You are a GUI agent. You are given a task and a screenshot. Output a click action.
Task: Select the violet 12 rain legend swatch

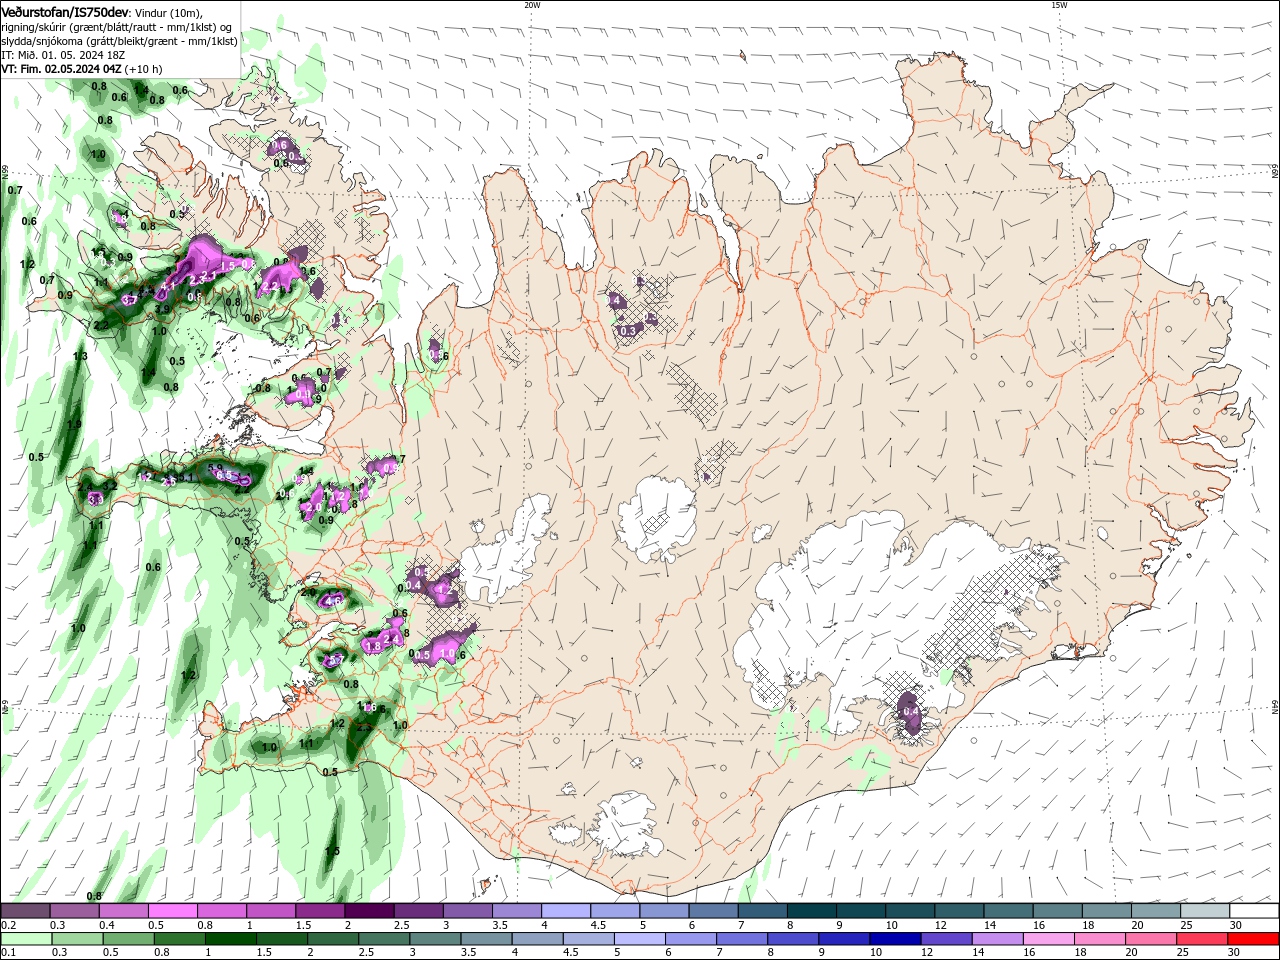946,939
